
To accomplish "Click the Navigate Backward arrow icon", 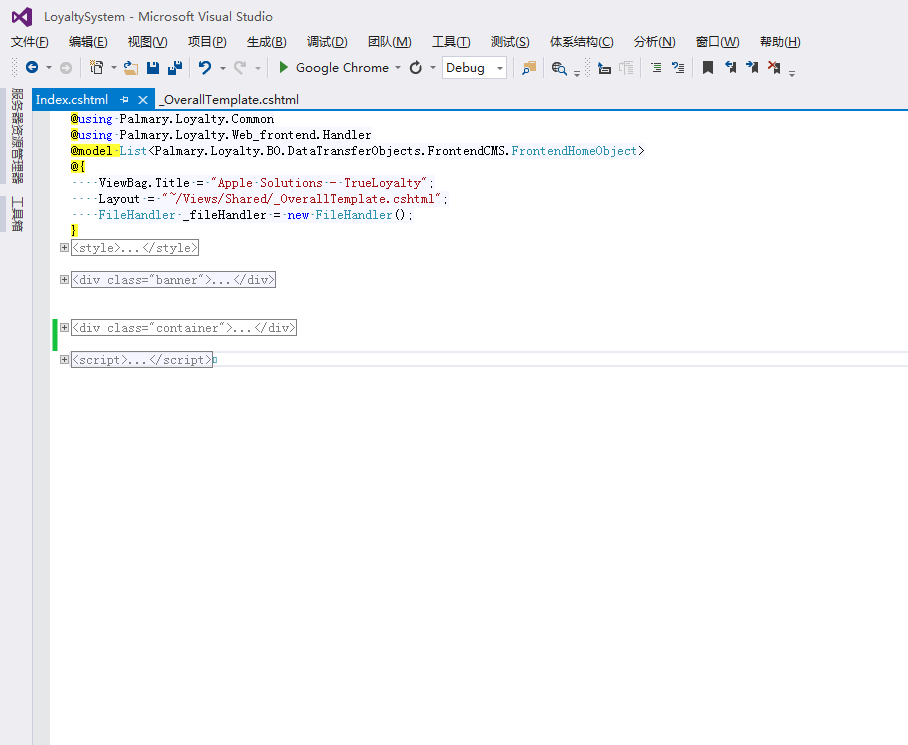I will coord(32,68).
